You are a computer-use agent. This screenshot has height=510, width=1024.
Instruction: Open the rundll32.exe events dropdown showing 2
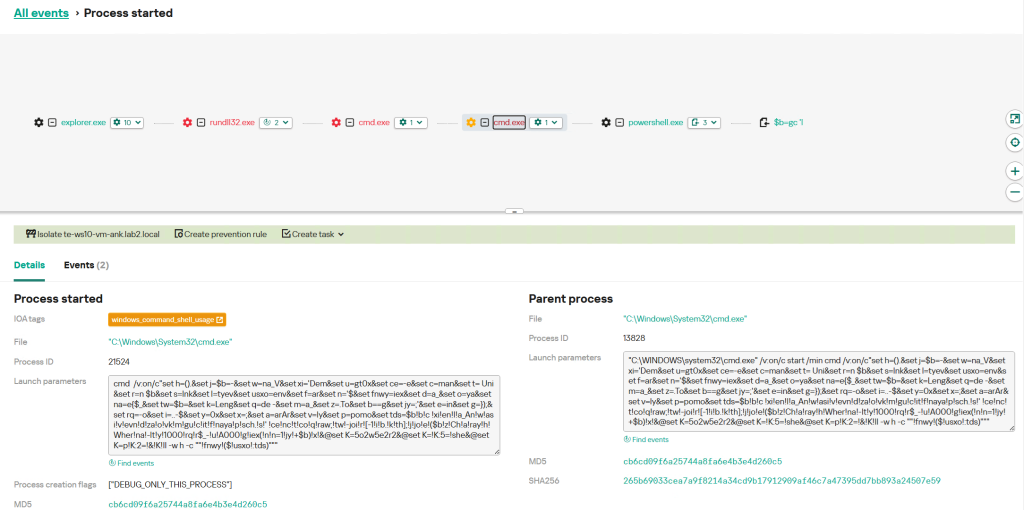coord(276,122)
